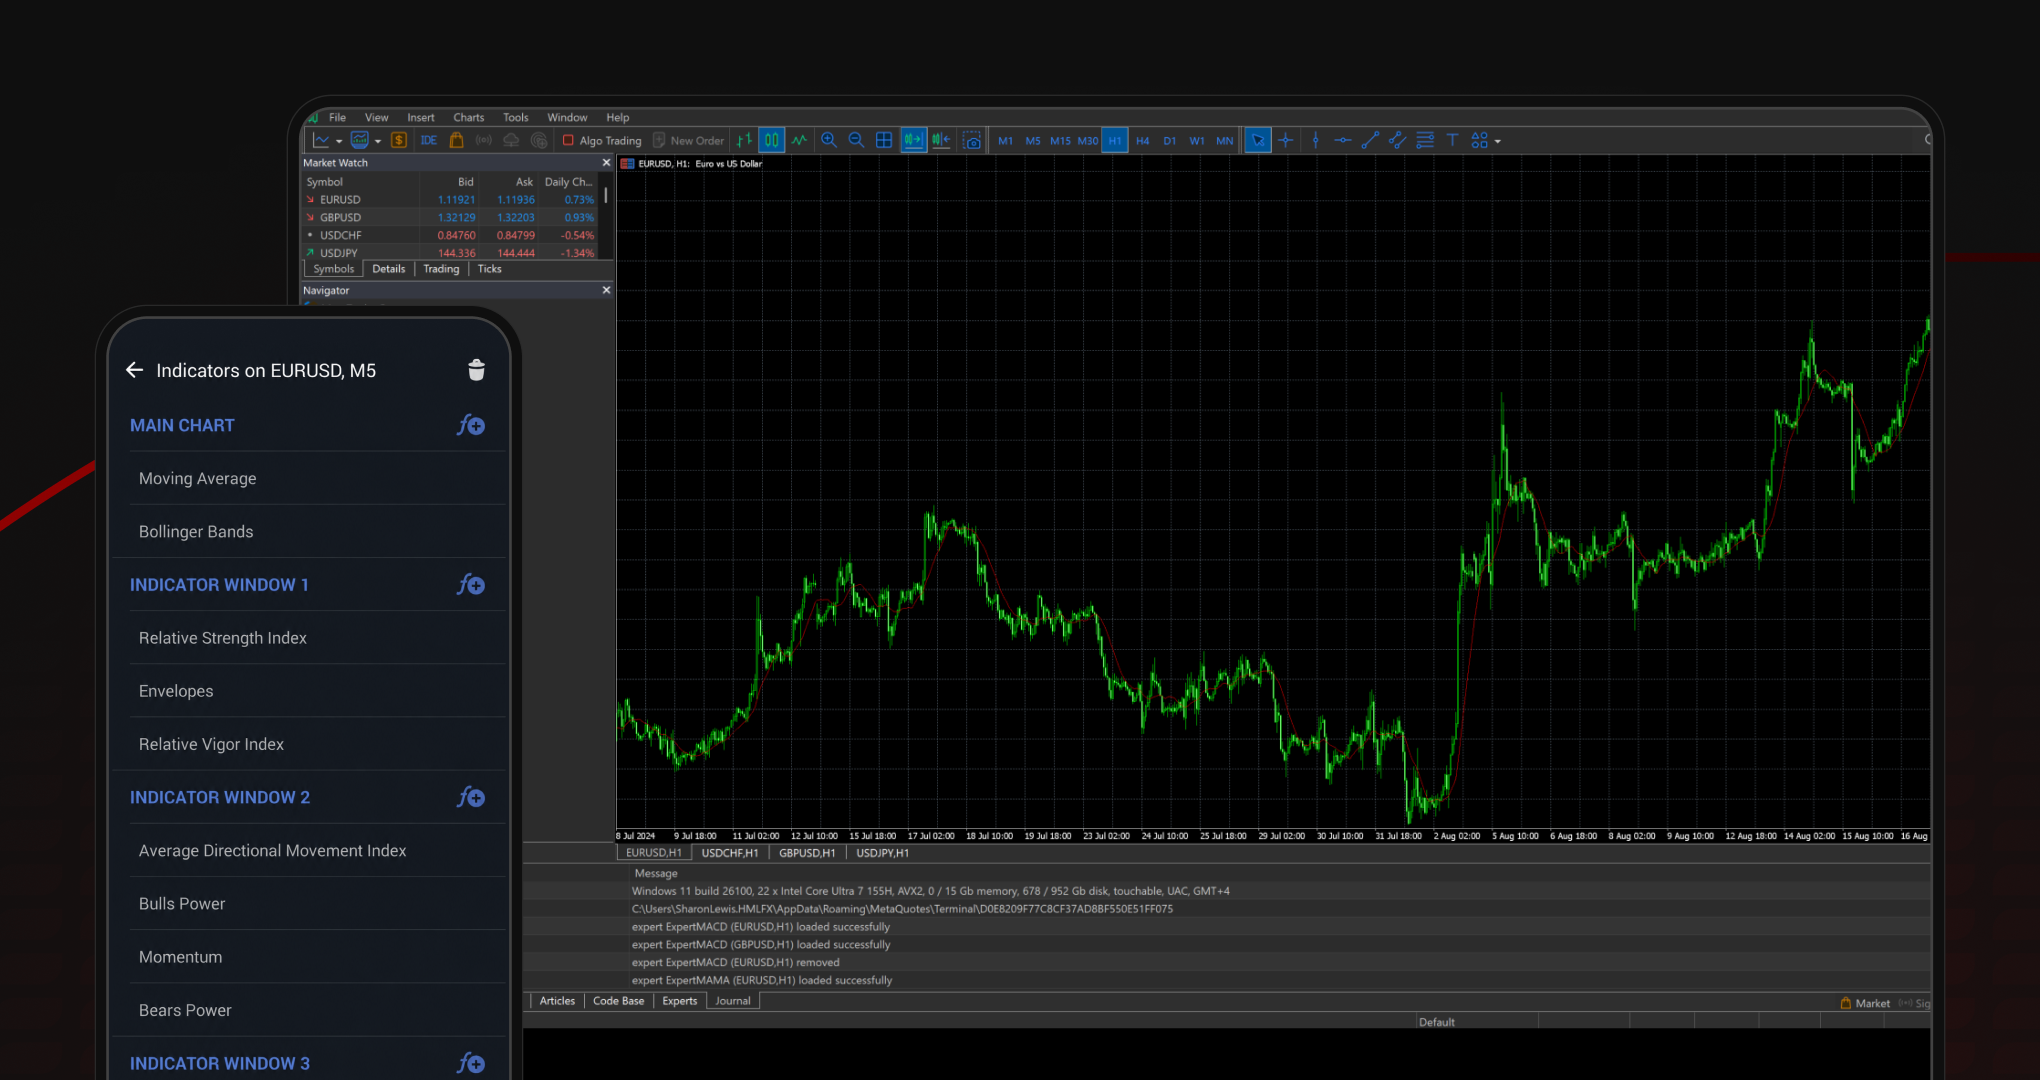
Task: Open the Market shopping bag toolbar icon
Action: point(457,141)
